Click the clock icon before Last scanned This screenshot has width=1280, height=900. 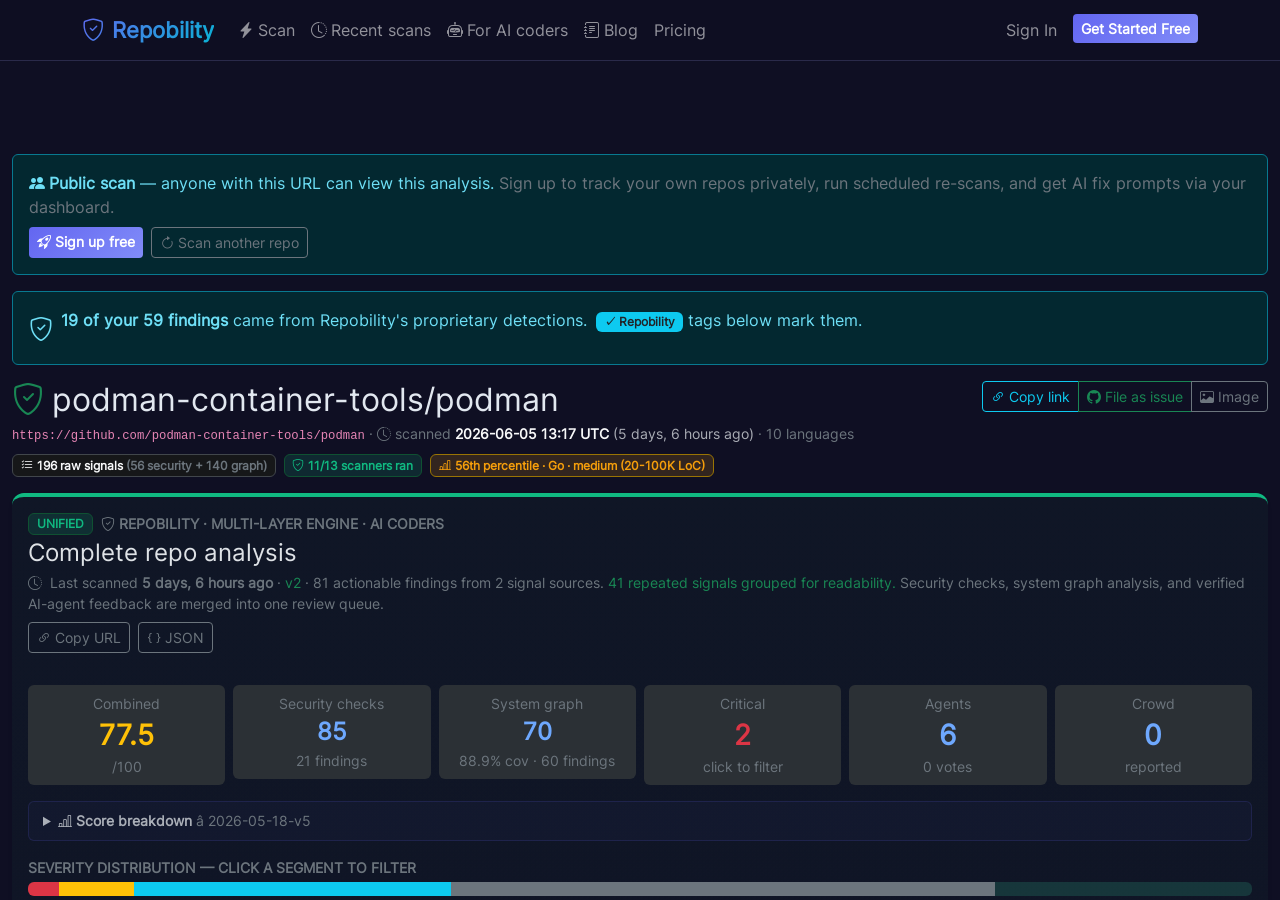pos(35,583)
